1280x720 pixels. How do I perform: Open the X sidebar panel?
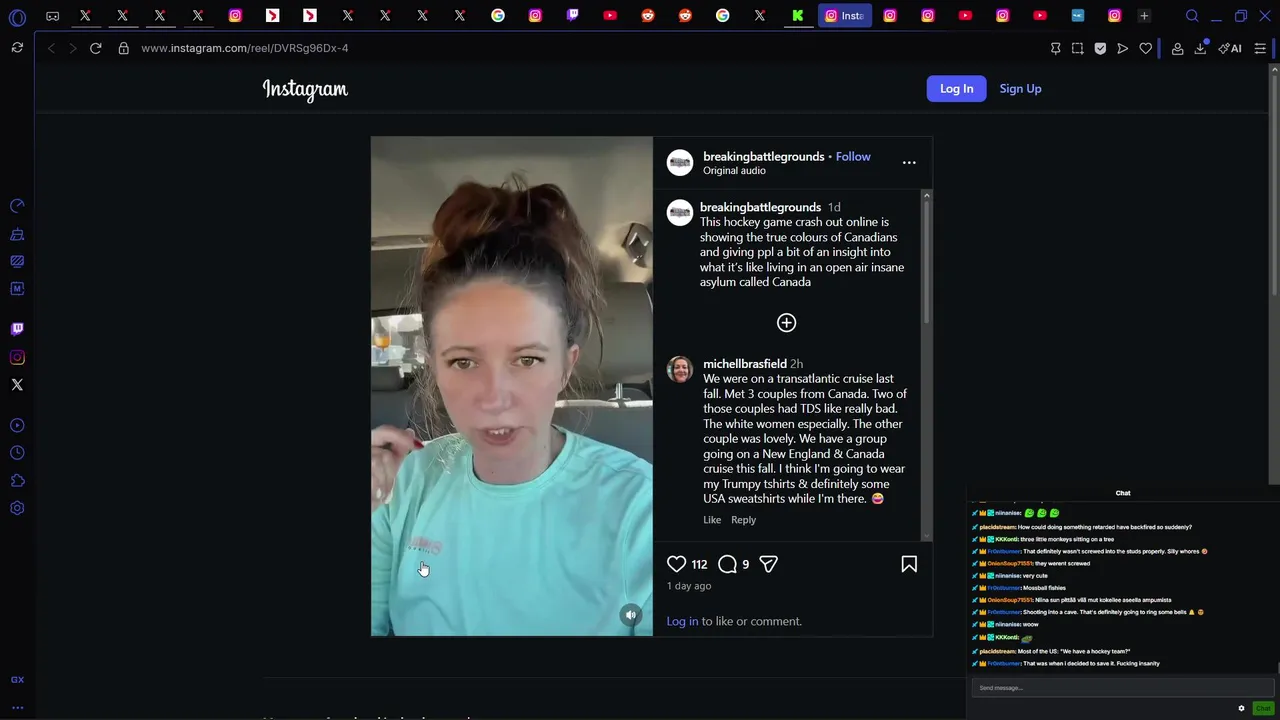tap(17, 385)
